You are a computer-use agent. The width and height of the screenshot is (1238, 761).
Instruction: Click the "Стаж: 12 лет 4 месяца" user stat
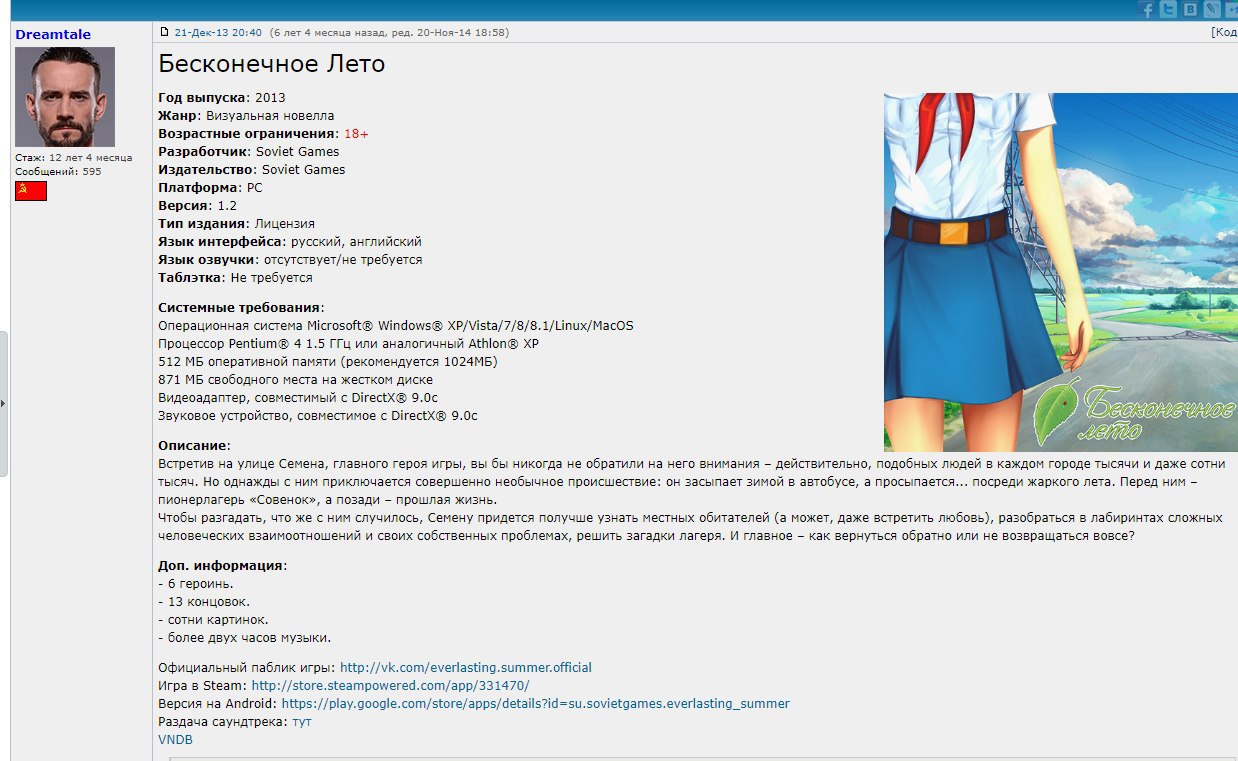click(x=73, y=157)
